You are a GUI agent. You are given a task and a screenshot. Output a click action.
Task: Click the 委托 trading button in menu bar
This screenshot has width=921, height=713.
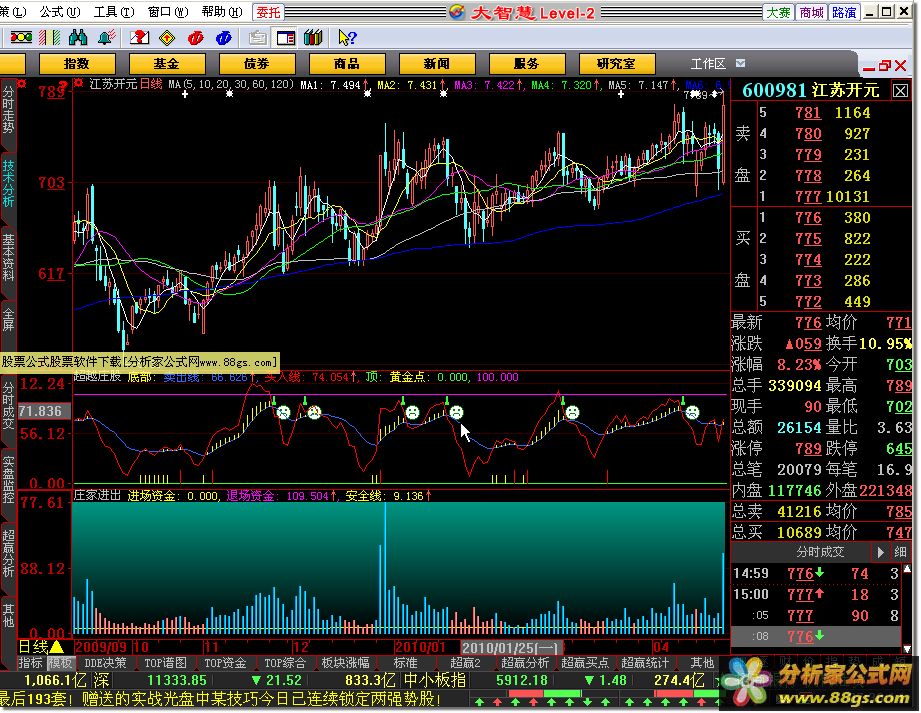(268, 12)
